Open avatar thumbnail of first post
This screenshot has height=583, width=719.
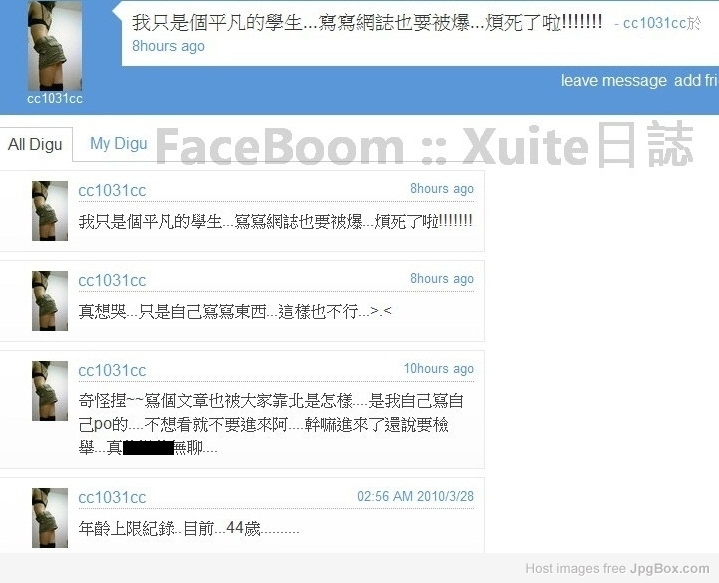50,211
